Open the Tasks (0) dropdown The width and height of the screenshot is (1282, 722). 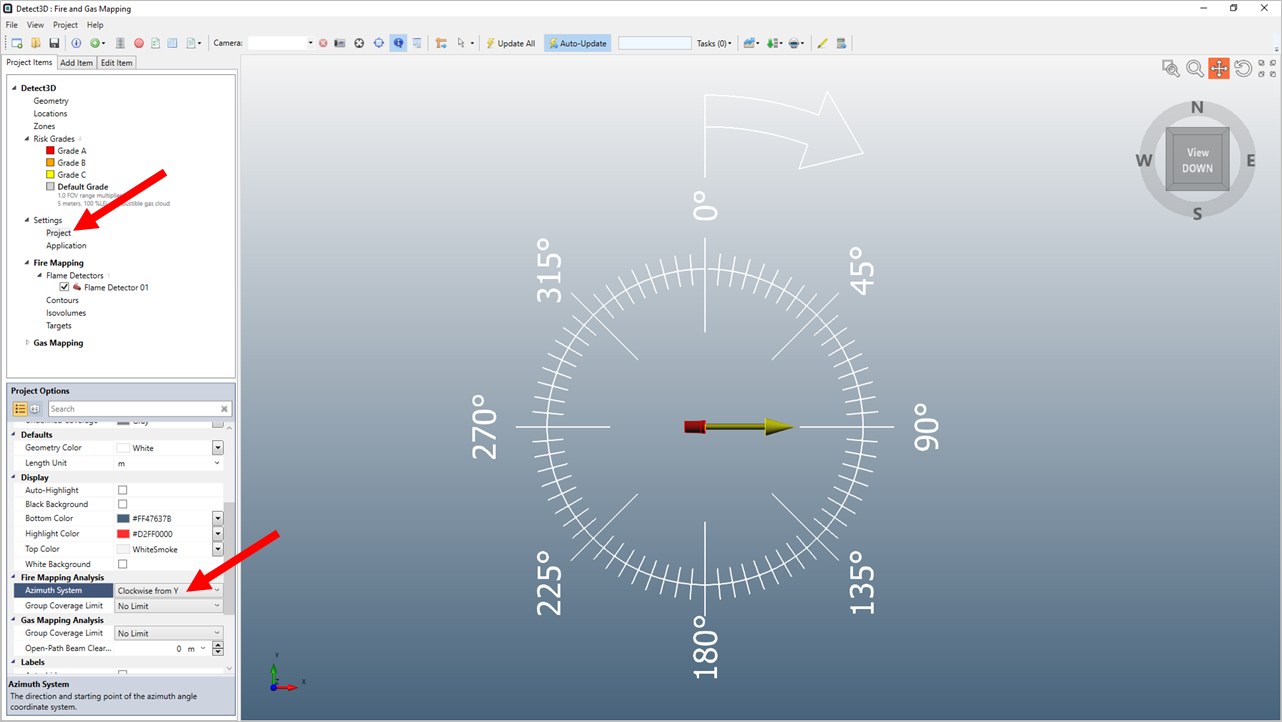(x=714, y=43)
